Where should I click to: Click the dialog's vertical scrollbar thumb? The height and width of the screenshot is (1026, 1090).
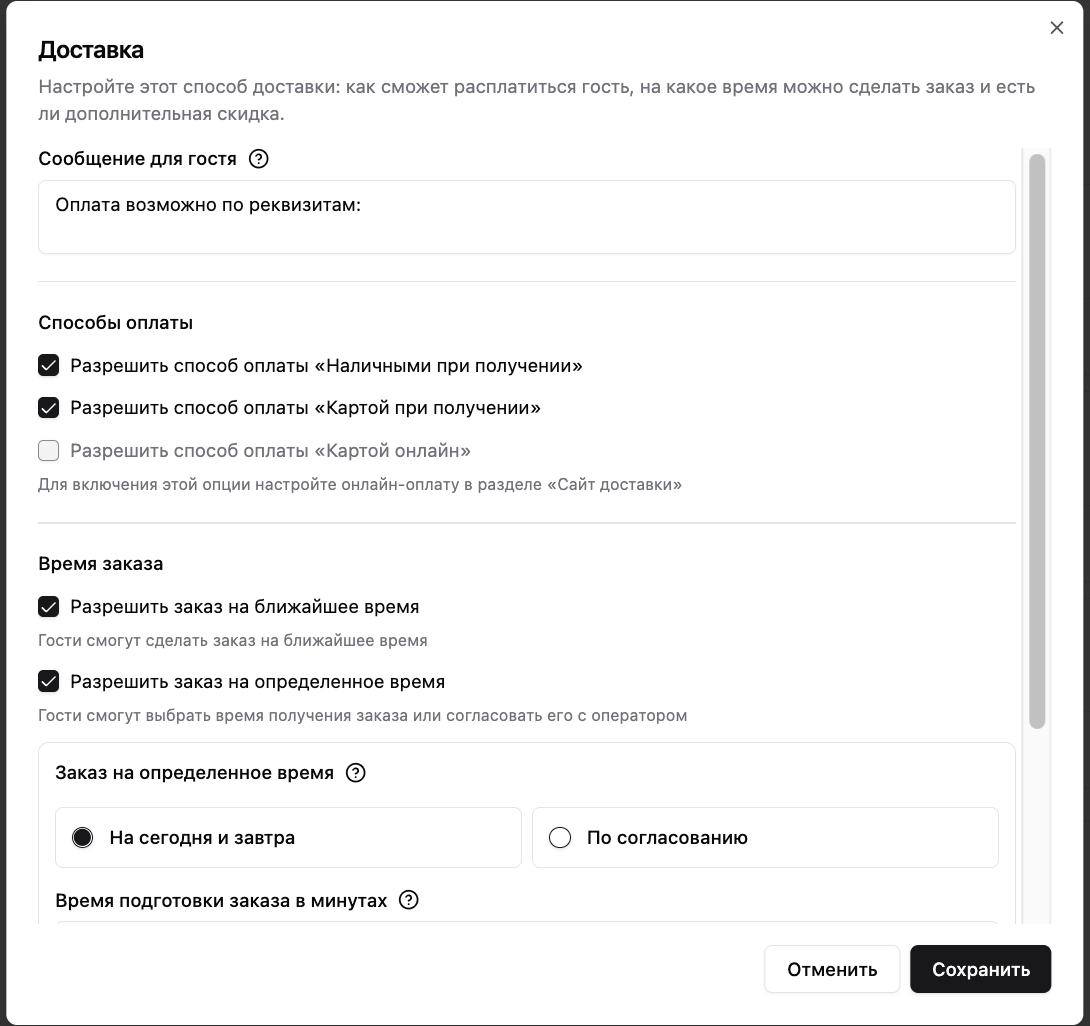1037,441
